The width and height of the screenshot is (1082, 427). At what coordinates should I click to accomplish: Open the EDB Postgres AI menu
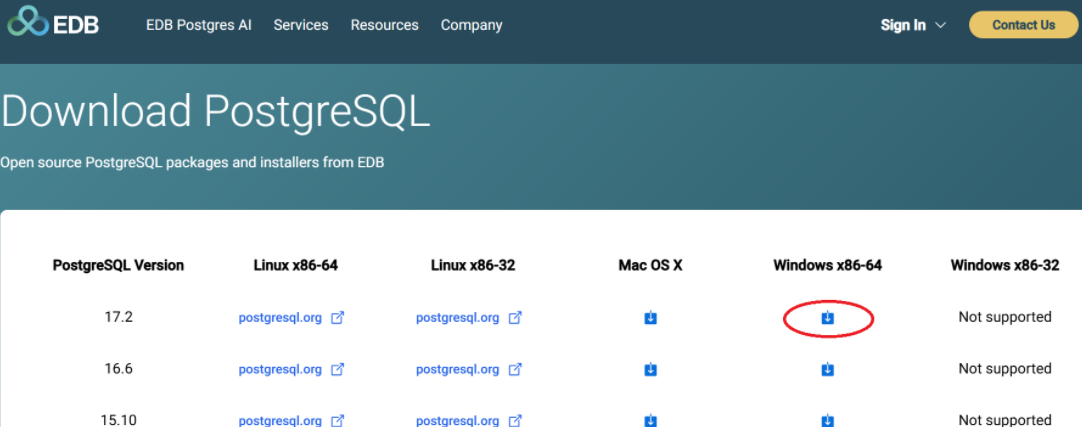199,26
